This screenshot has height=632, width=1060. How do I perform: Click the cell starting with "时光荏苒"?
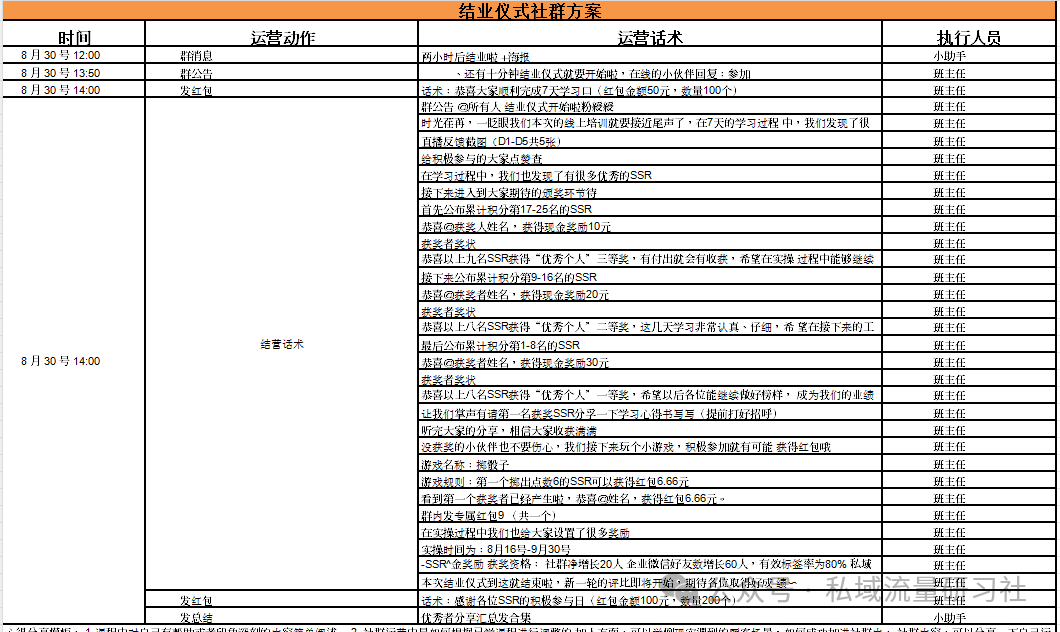coord(650,123)
